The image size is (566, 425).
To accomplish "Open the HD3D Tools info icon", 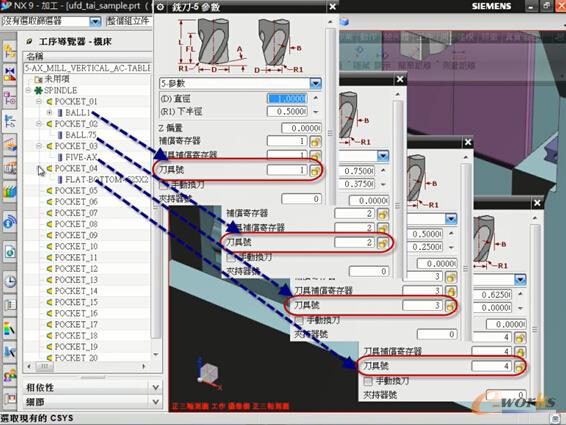I will 9,222.
